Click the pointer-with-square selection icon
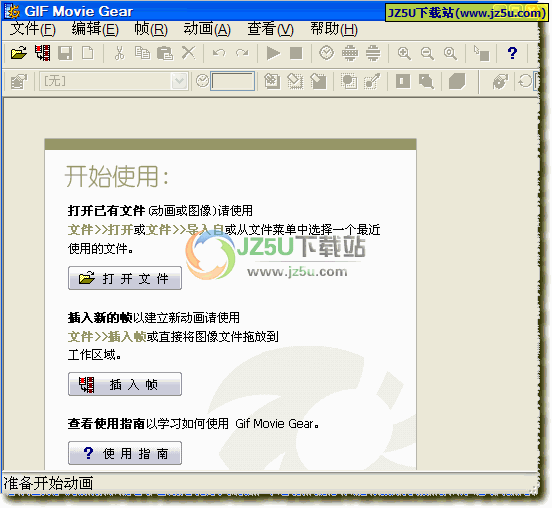 coord(481,53)
